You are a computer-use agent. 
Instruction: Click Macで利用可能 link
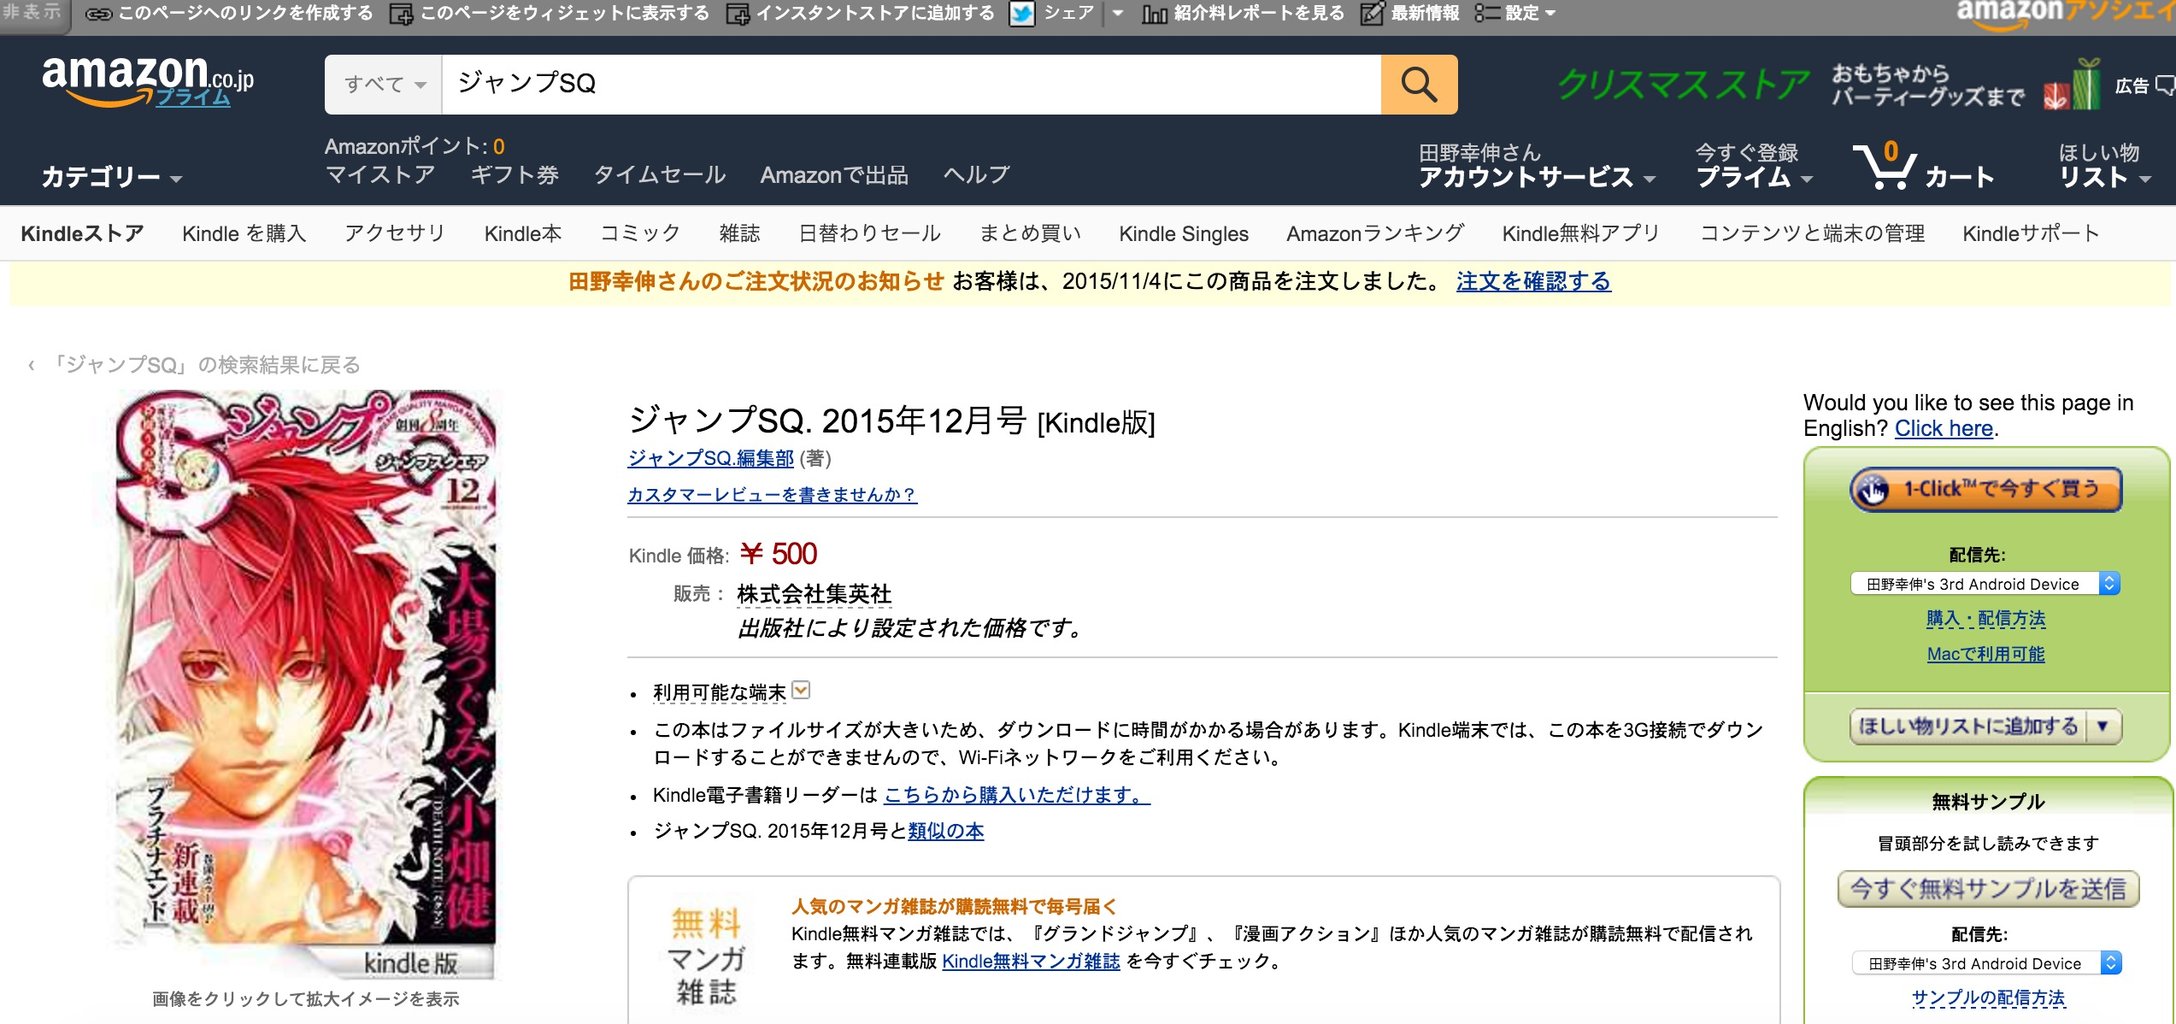(1986, 654)
